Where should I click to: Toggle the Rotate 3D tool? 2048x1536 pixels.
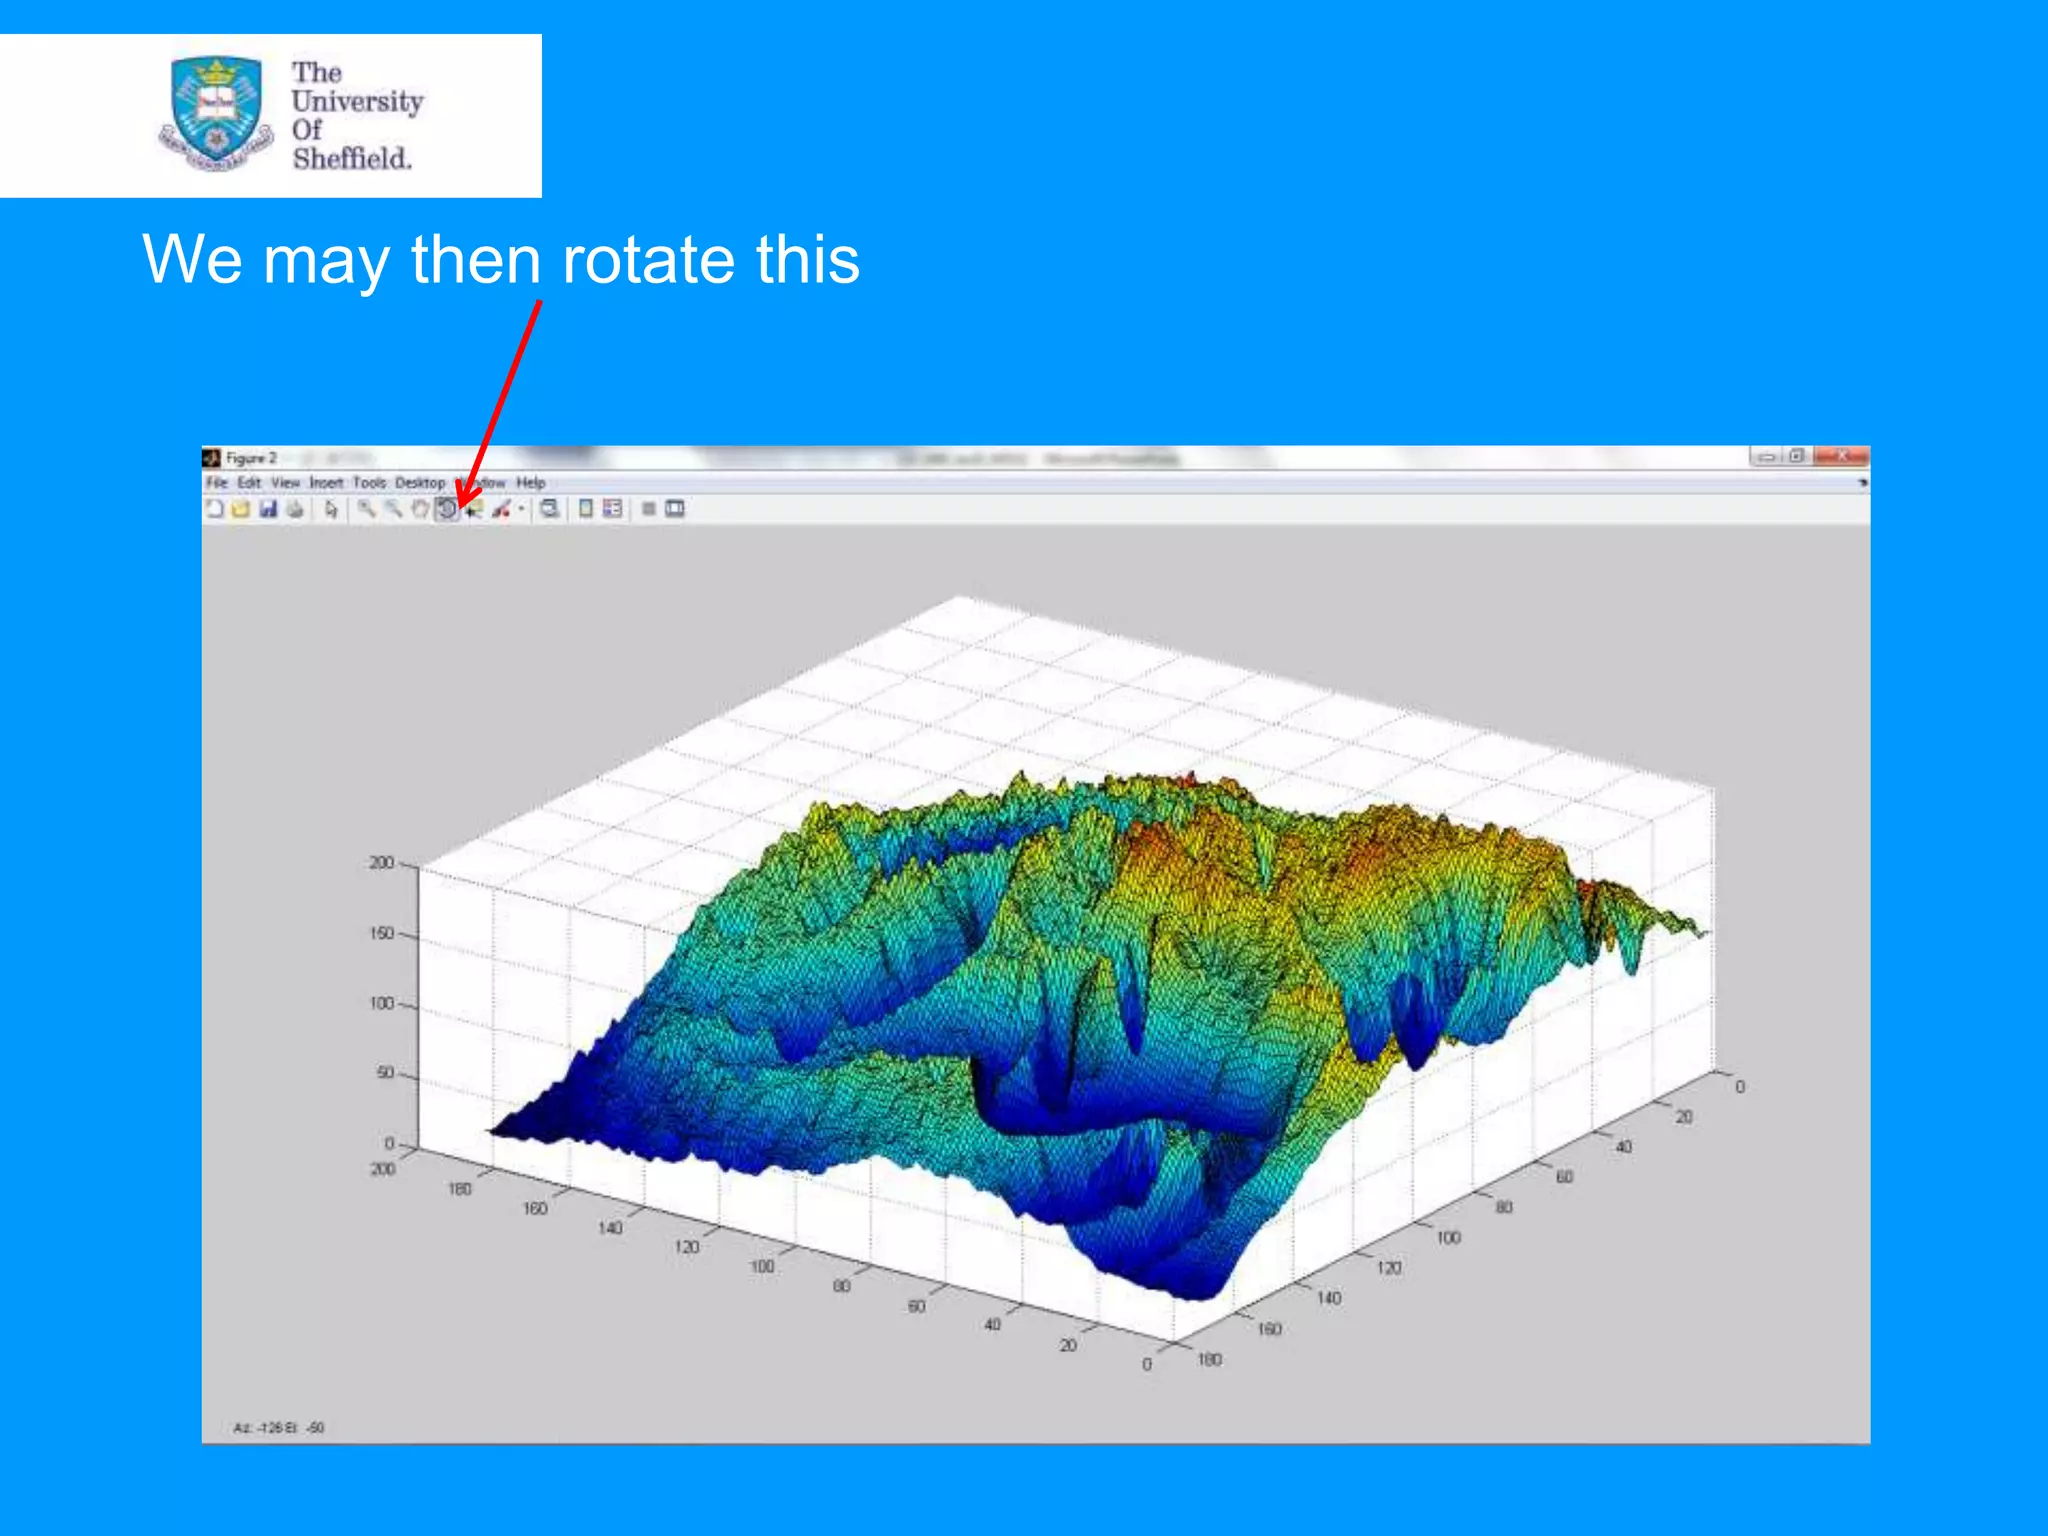pos(447,509)
